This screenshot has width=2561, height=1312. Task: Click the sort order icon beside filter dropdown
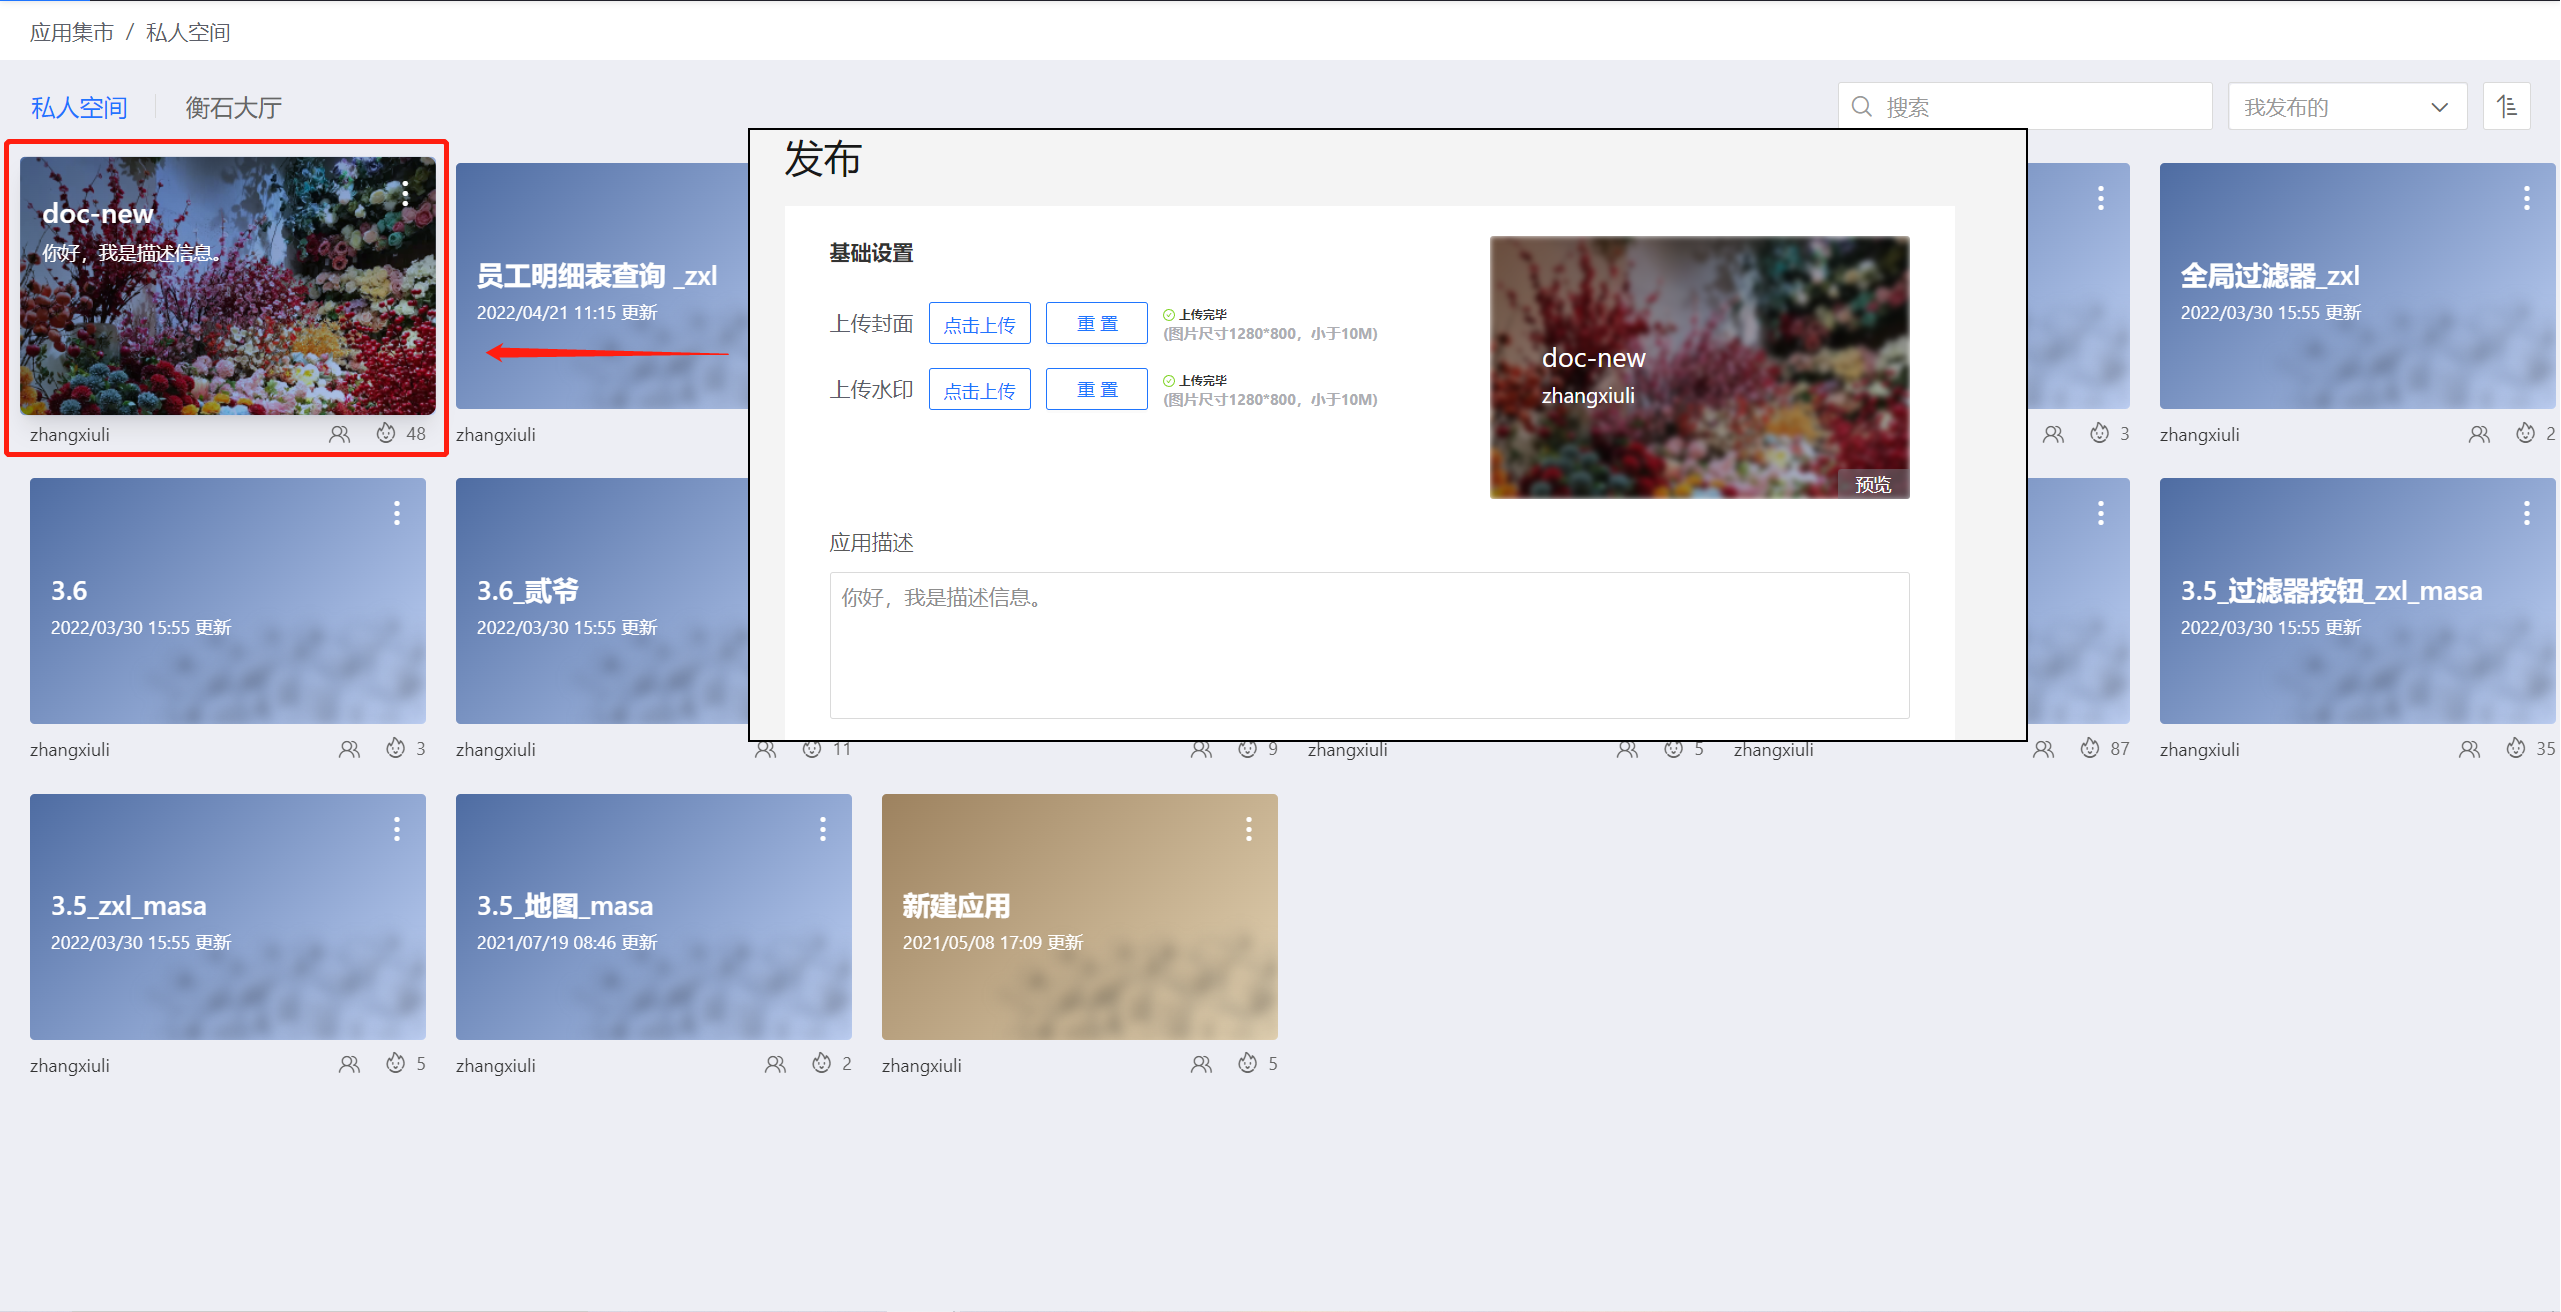(2506, 106)
